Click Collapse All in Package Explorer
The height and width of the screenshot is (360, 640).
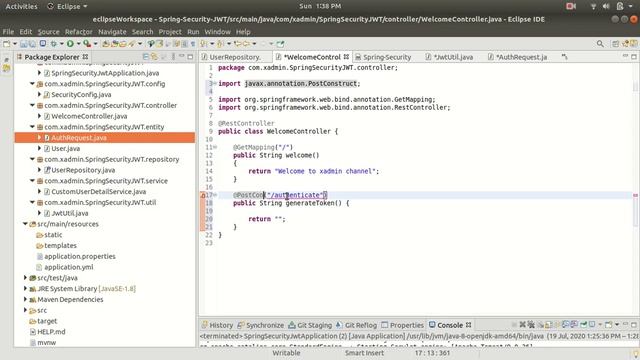click(146, 57)
